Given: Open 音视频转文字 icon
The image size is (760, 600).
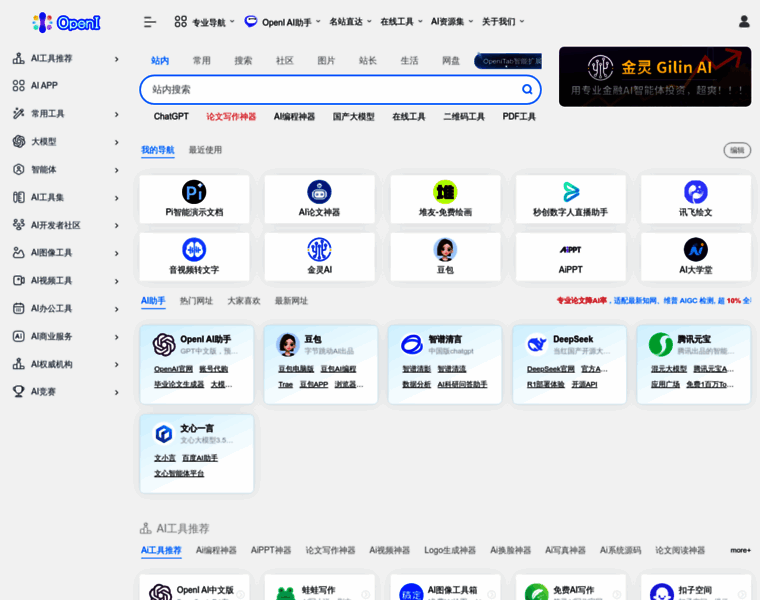Looking at the screenshot, I should click(x=194, y=250).
